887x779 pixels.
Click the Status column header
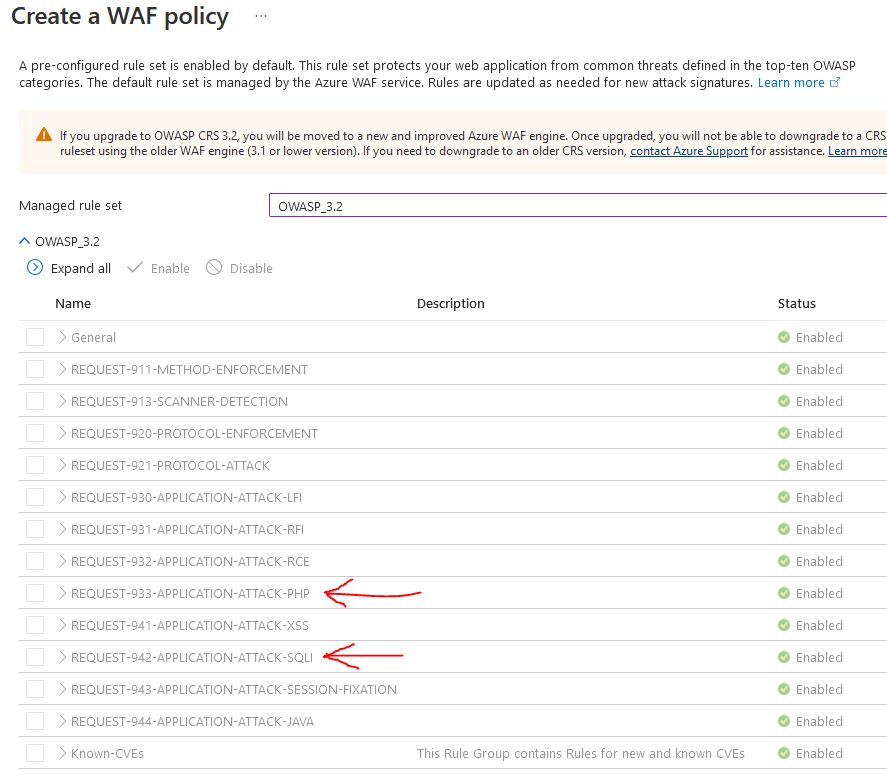pyautogui.click(x=797, y=303)
